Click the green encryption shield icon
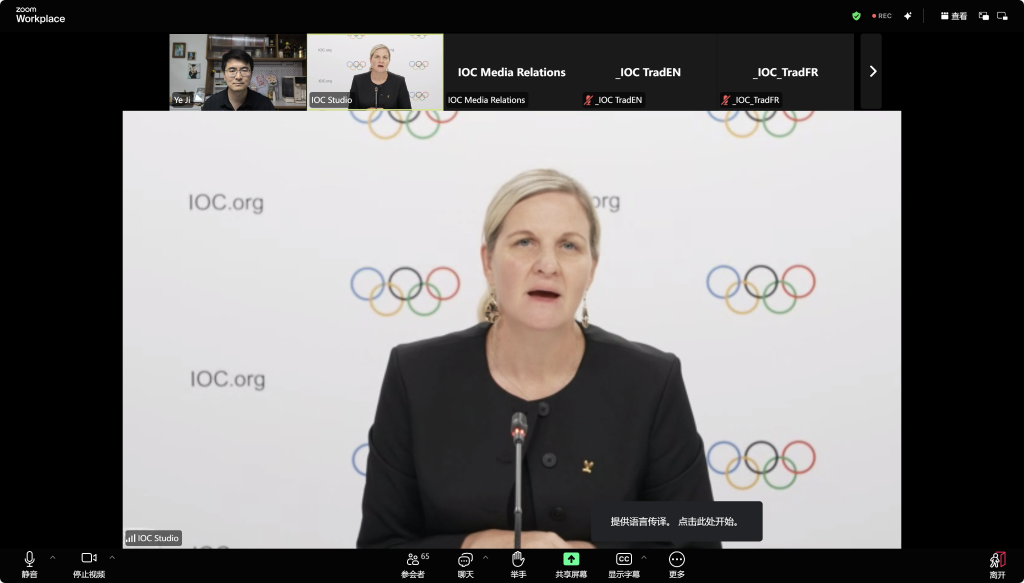1024x583 pixels. (x=856, y=16)
